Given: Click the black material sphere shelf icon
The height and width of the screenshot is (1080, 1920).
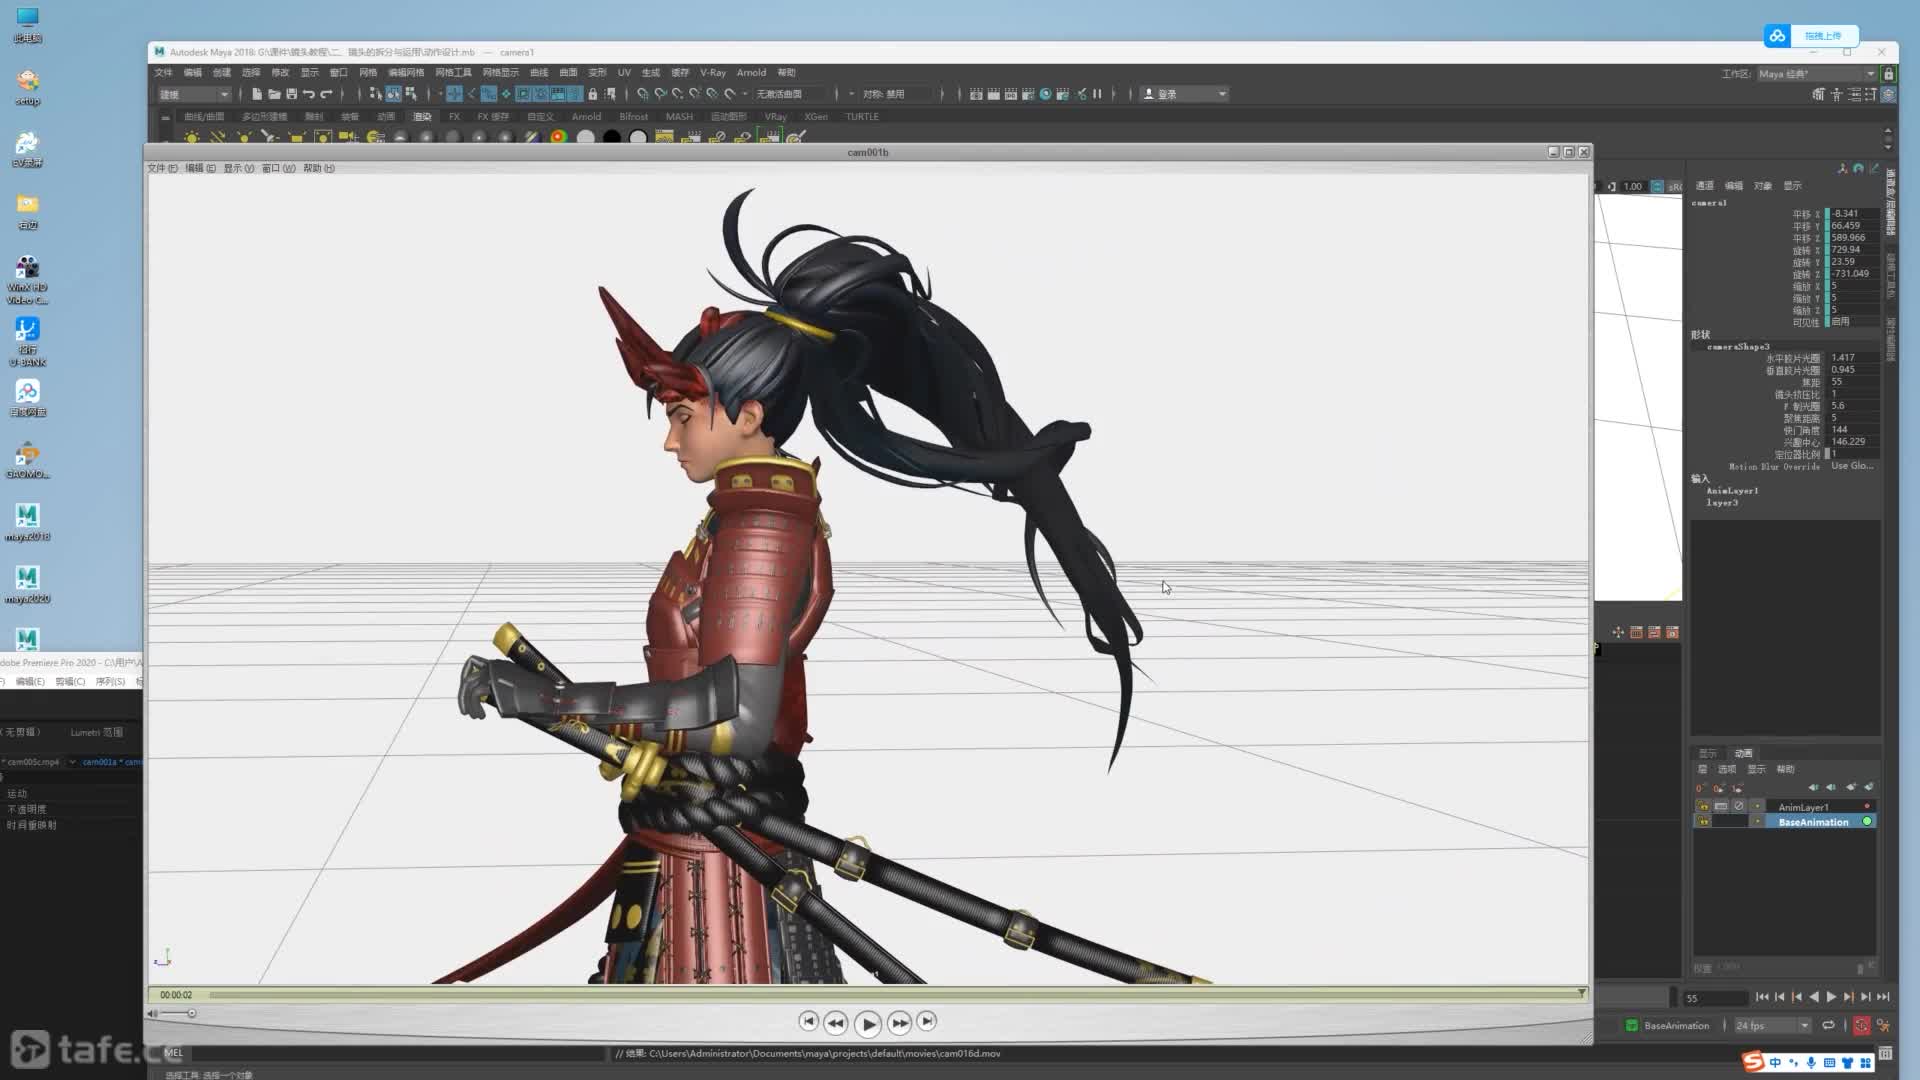Looking at the screenshot, I should click(611, 137).
